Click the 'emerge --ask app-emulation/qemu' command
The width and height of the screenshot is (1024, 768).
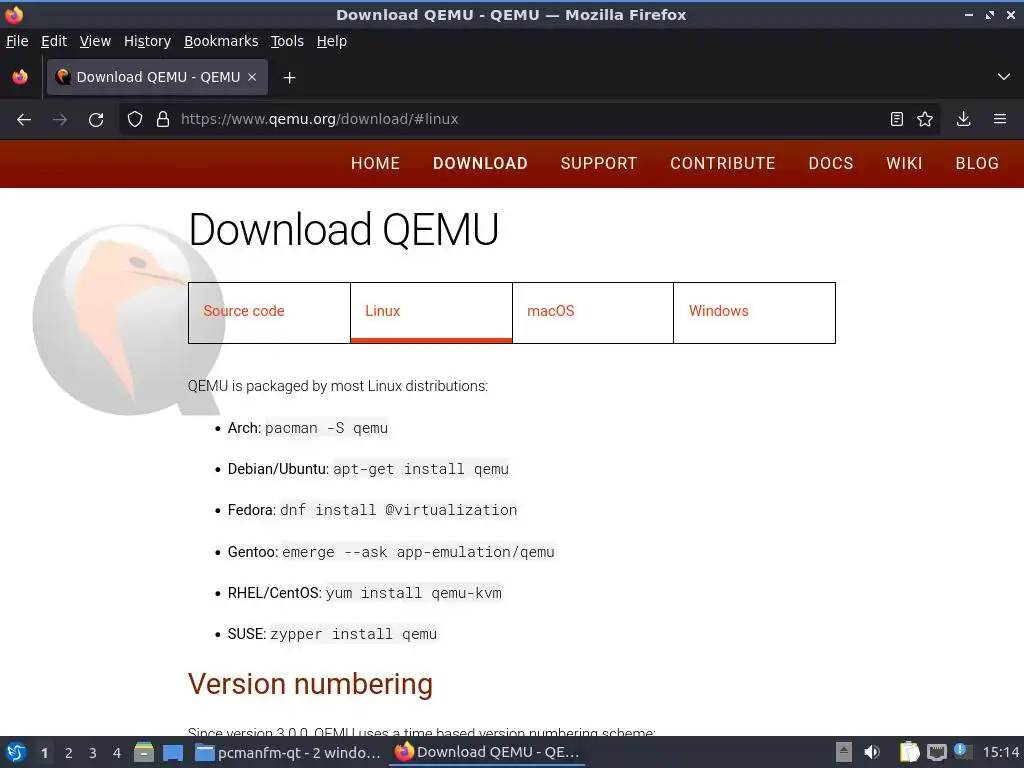pyautogui.click(x=418, y=552)
